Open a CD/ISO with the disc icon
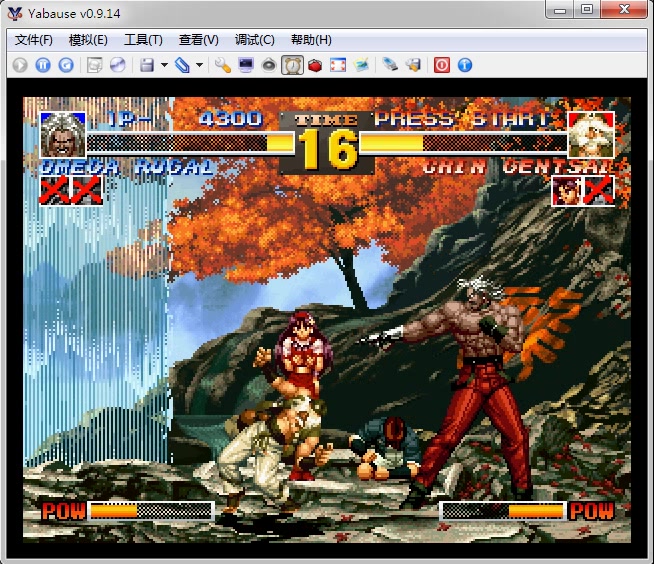This screenshot has height=564, width=654. (118, 65)
